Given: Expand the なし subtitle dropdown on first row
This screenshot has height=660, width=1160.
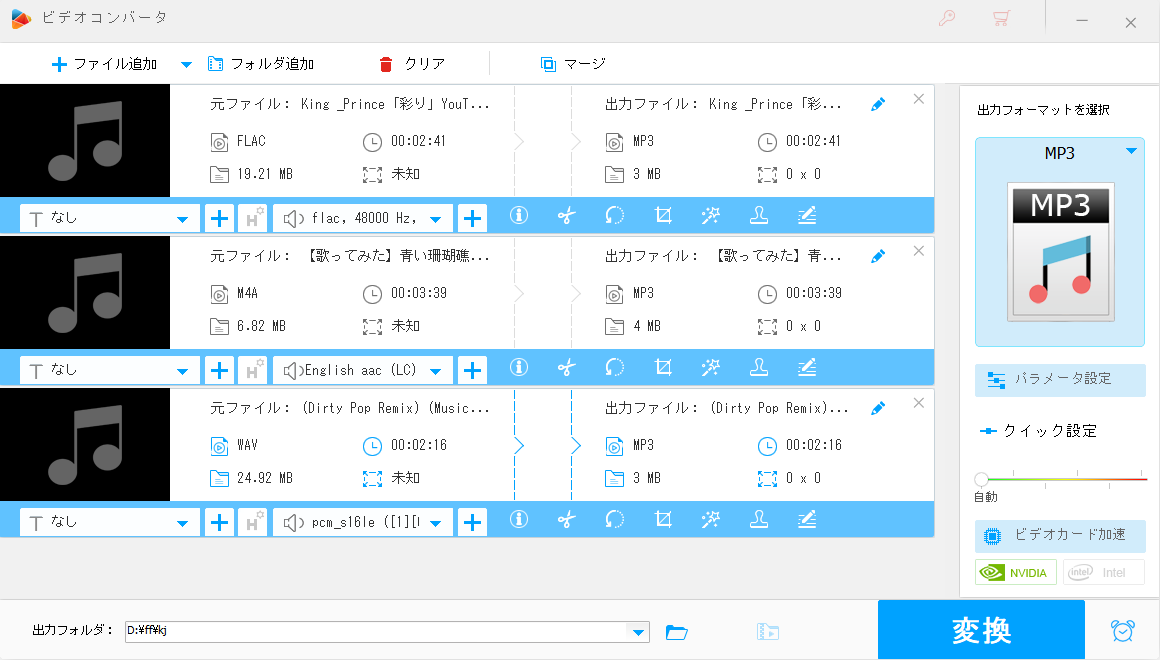Looking at the screenshot, I should 183,217.
